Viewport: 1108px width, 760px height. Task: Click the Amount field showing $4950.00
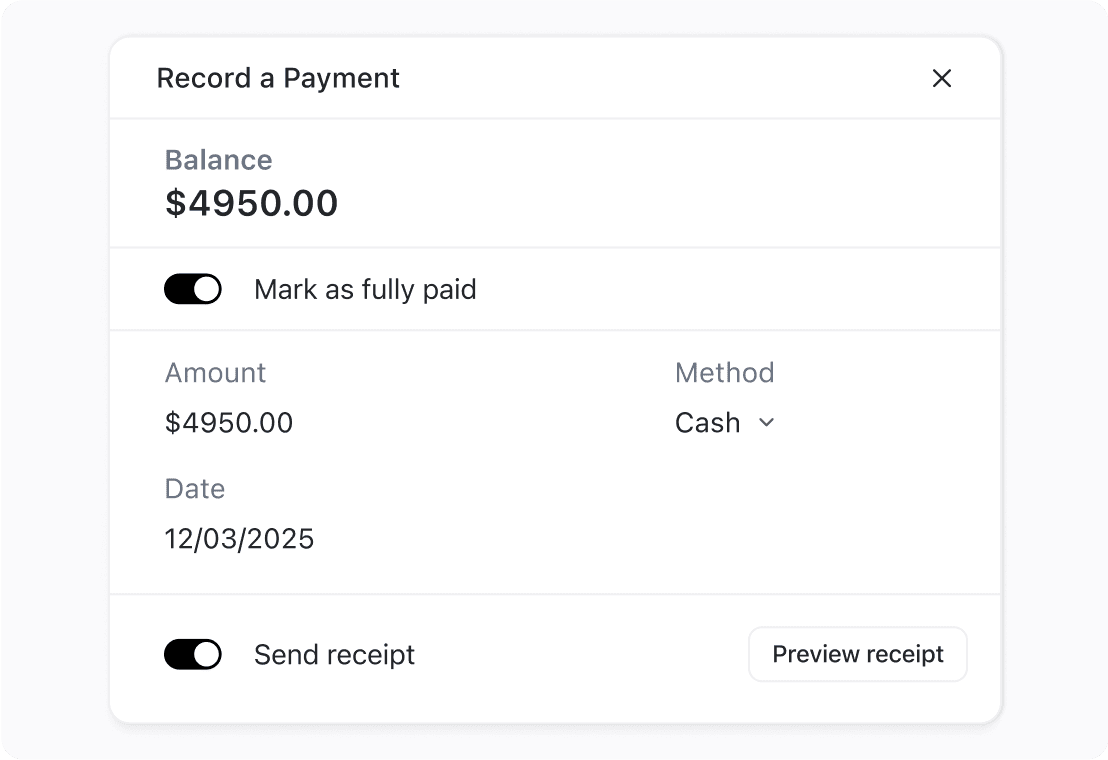(229, 423)
